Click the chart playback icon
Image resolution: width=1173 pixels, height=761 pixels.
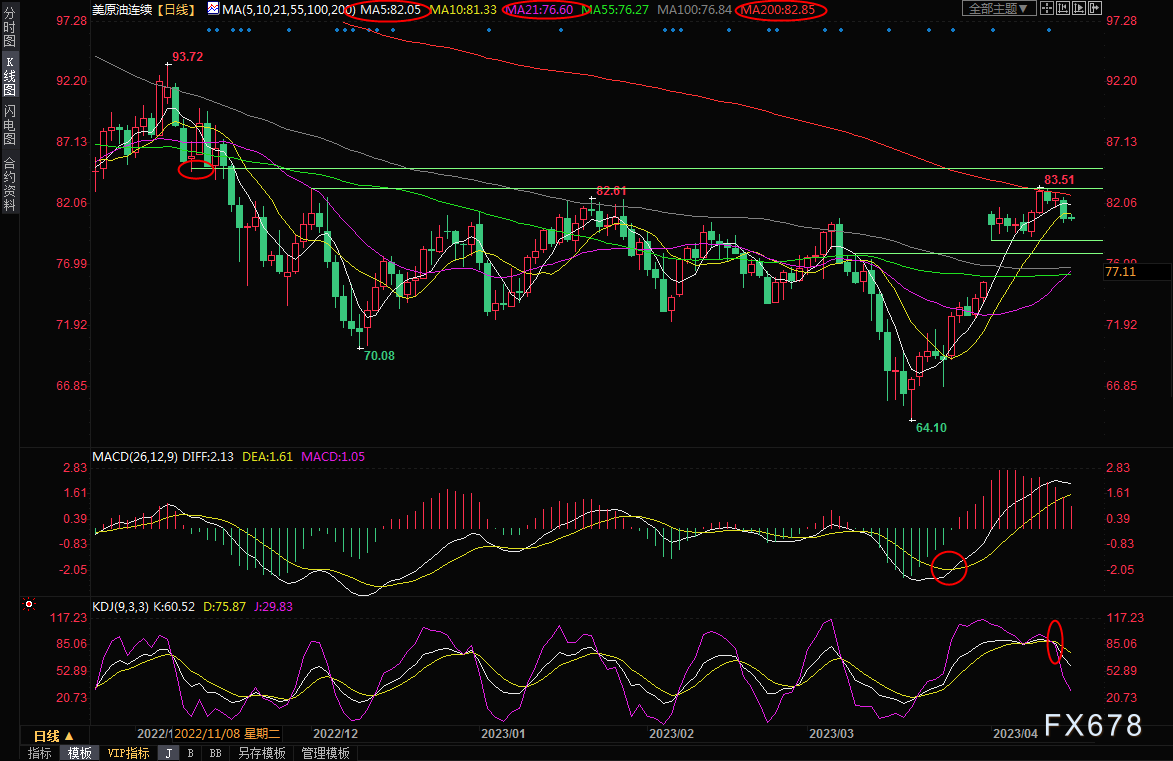(1079, 8)
